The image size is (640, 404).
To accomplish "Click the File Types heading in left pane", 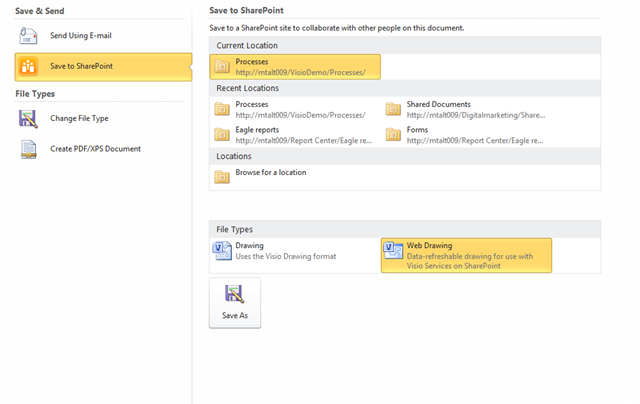I will tap(35, 94).
